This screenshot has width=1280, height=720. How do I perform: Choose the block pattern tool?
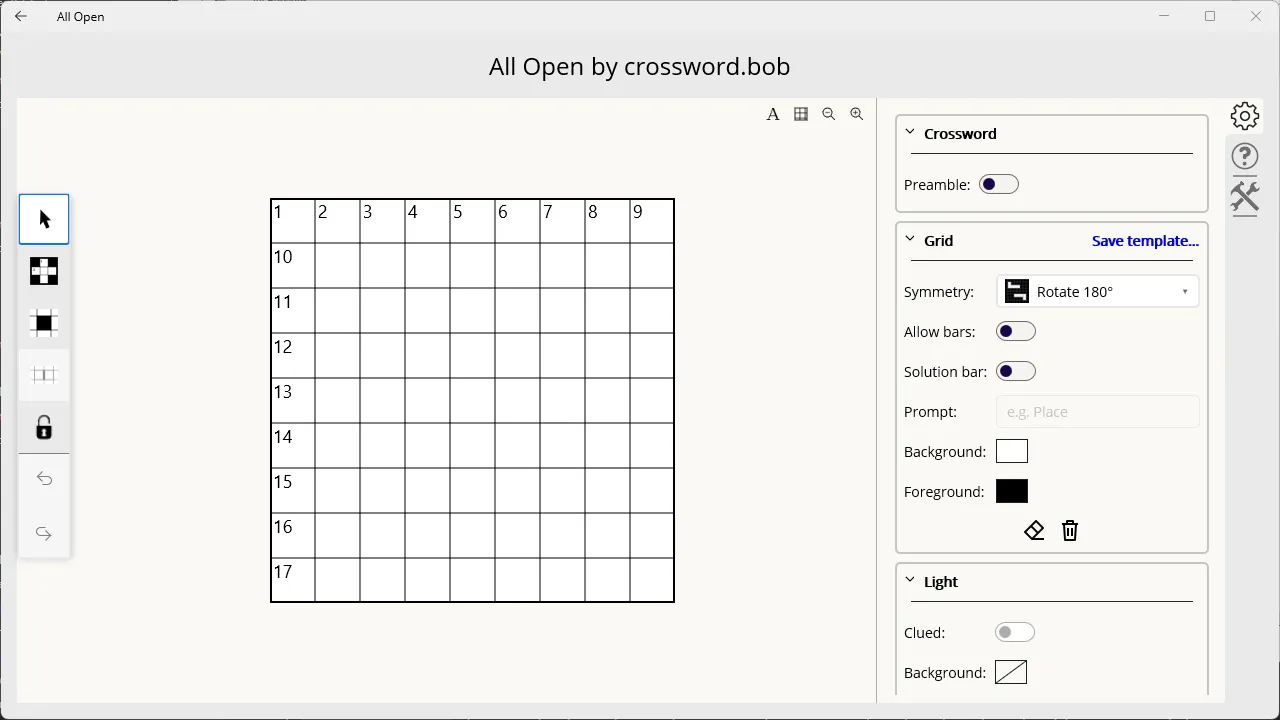pos(44,271)
